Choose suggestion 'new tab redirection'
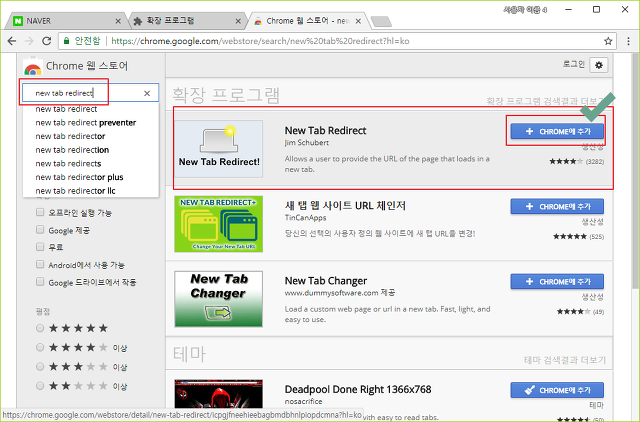This screenshot has width=640, height=422. 72,150
